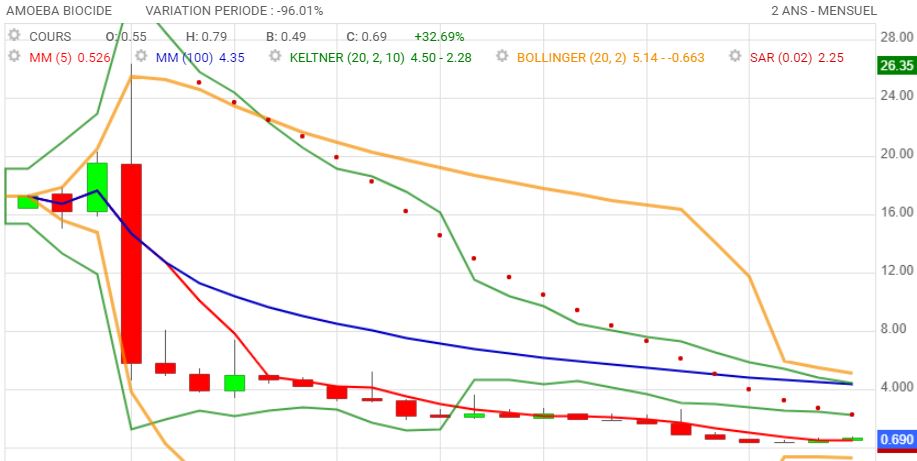Click the B: 0.49 low value
Viewport: 917px width, 461px height.
point(286,37)
